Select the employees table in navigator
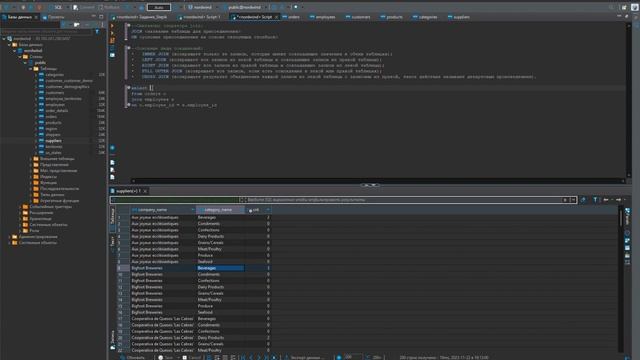640x360 pixels. pos(54,104)
